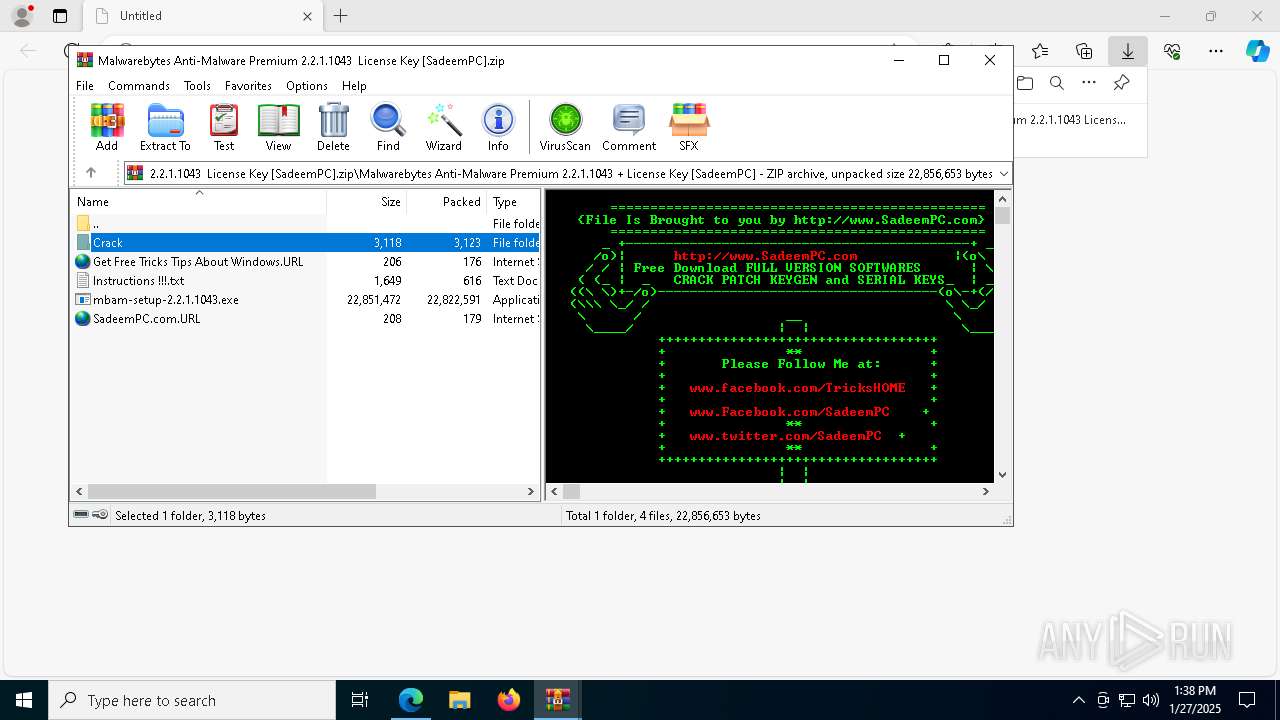Click the Info toolbar icon
The width and height of the screenshot is (1280, 720).
(498, 127)
